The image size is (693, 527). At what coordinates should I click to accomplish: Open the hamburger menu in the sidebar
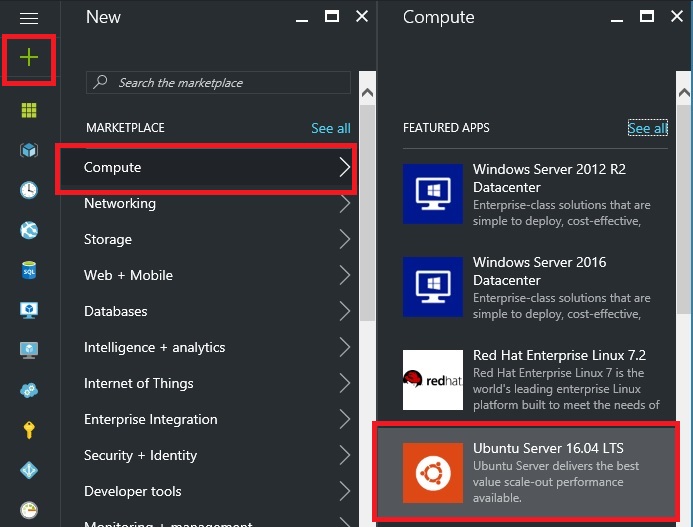[29, 18]
